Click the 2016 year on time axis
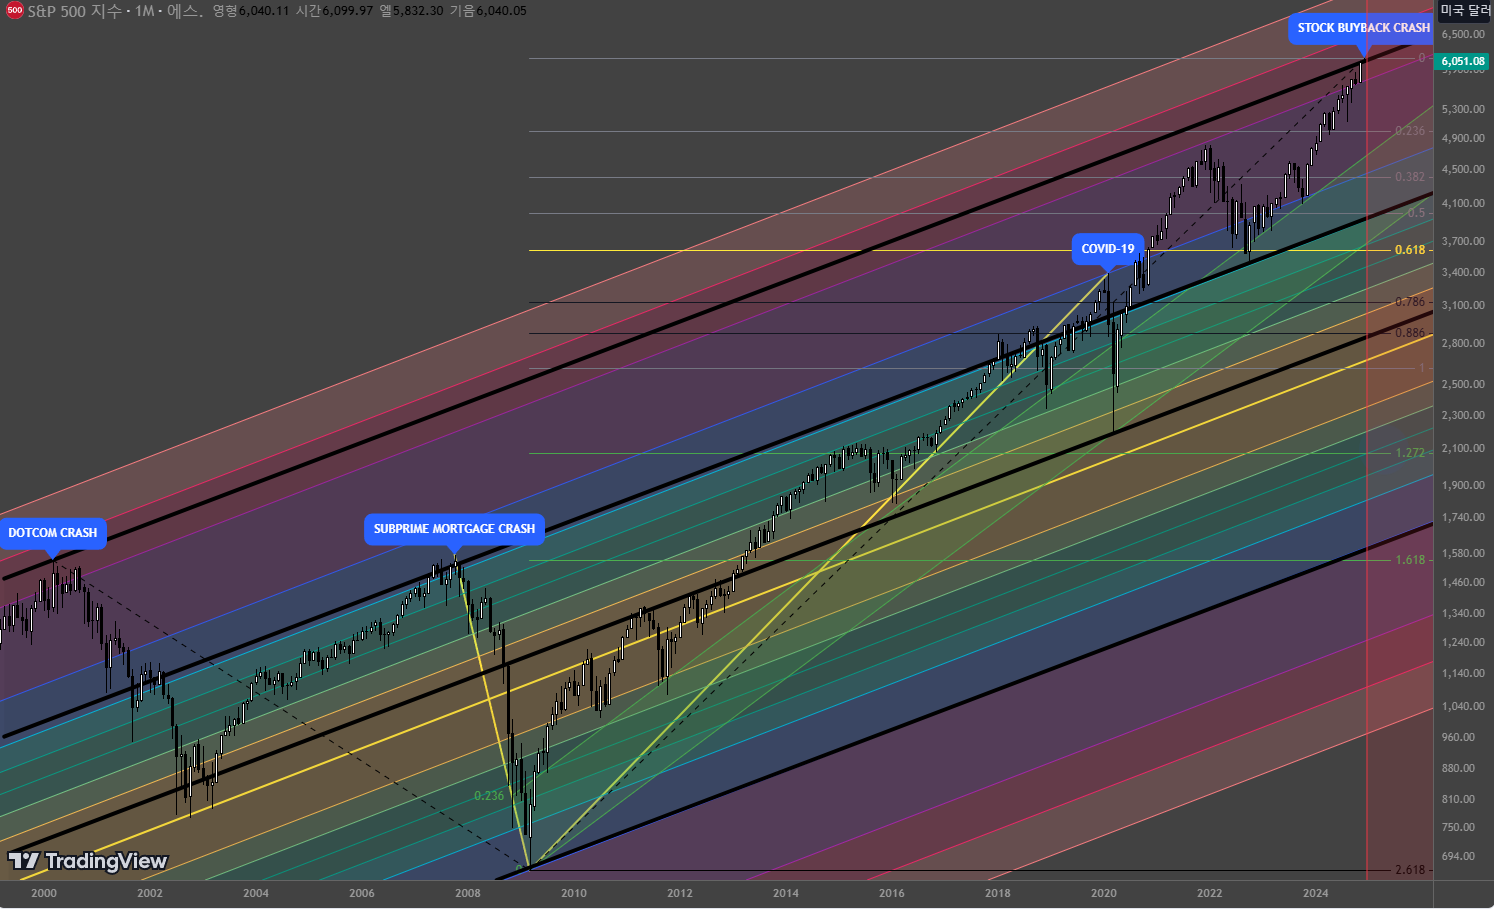 (892, 893)
